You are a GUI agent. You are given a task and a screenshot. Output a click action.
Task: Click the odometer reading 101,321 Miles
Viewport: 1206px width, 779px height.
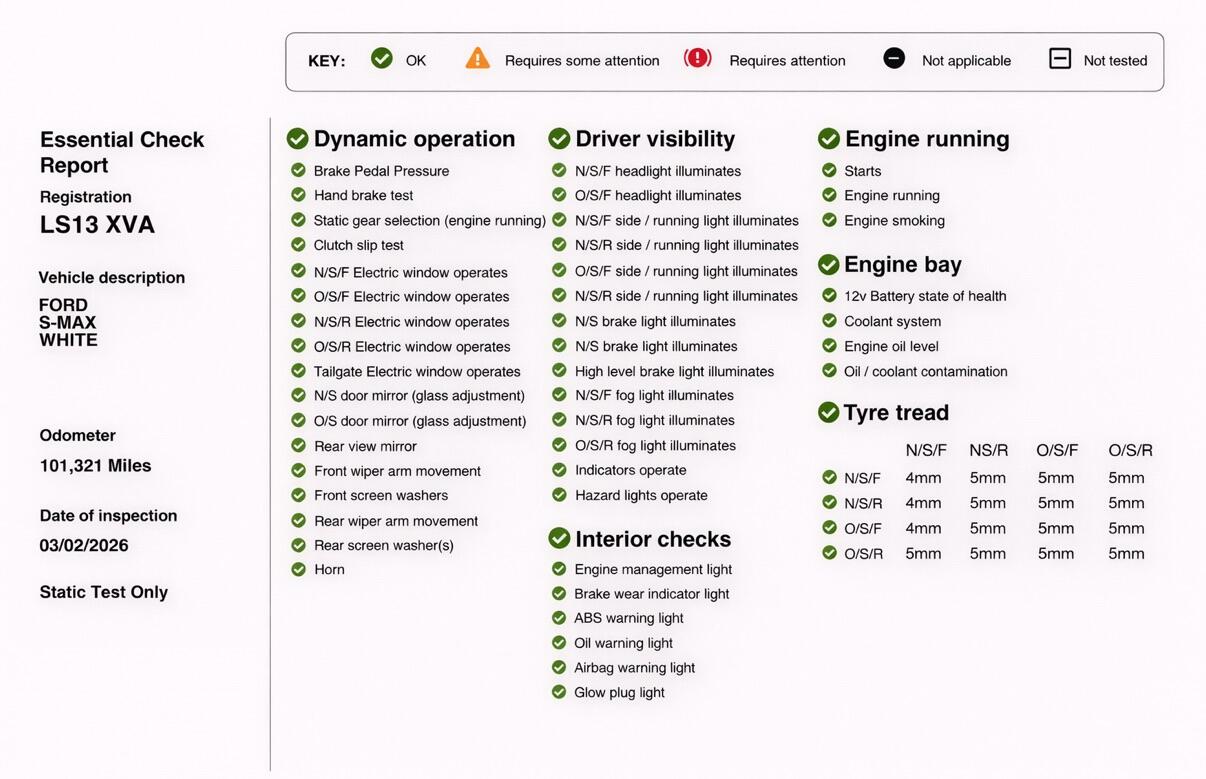pos(95,466)
